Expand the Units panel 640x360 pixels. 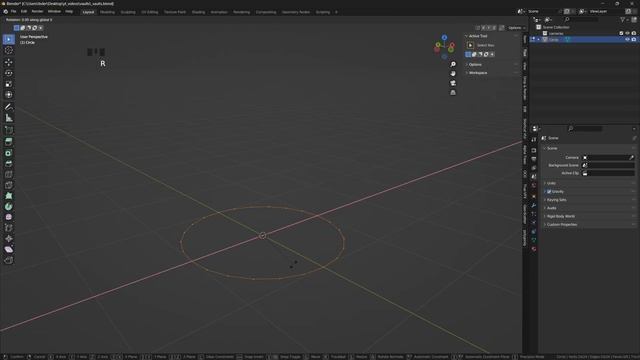click(589, 183)
